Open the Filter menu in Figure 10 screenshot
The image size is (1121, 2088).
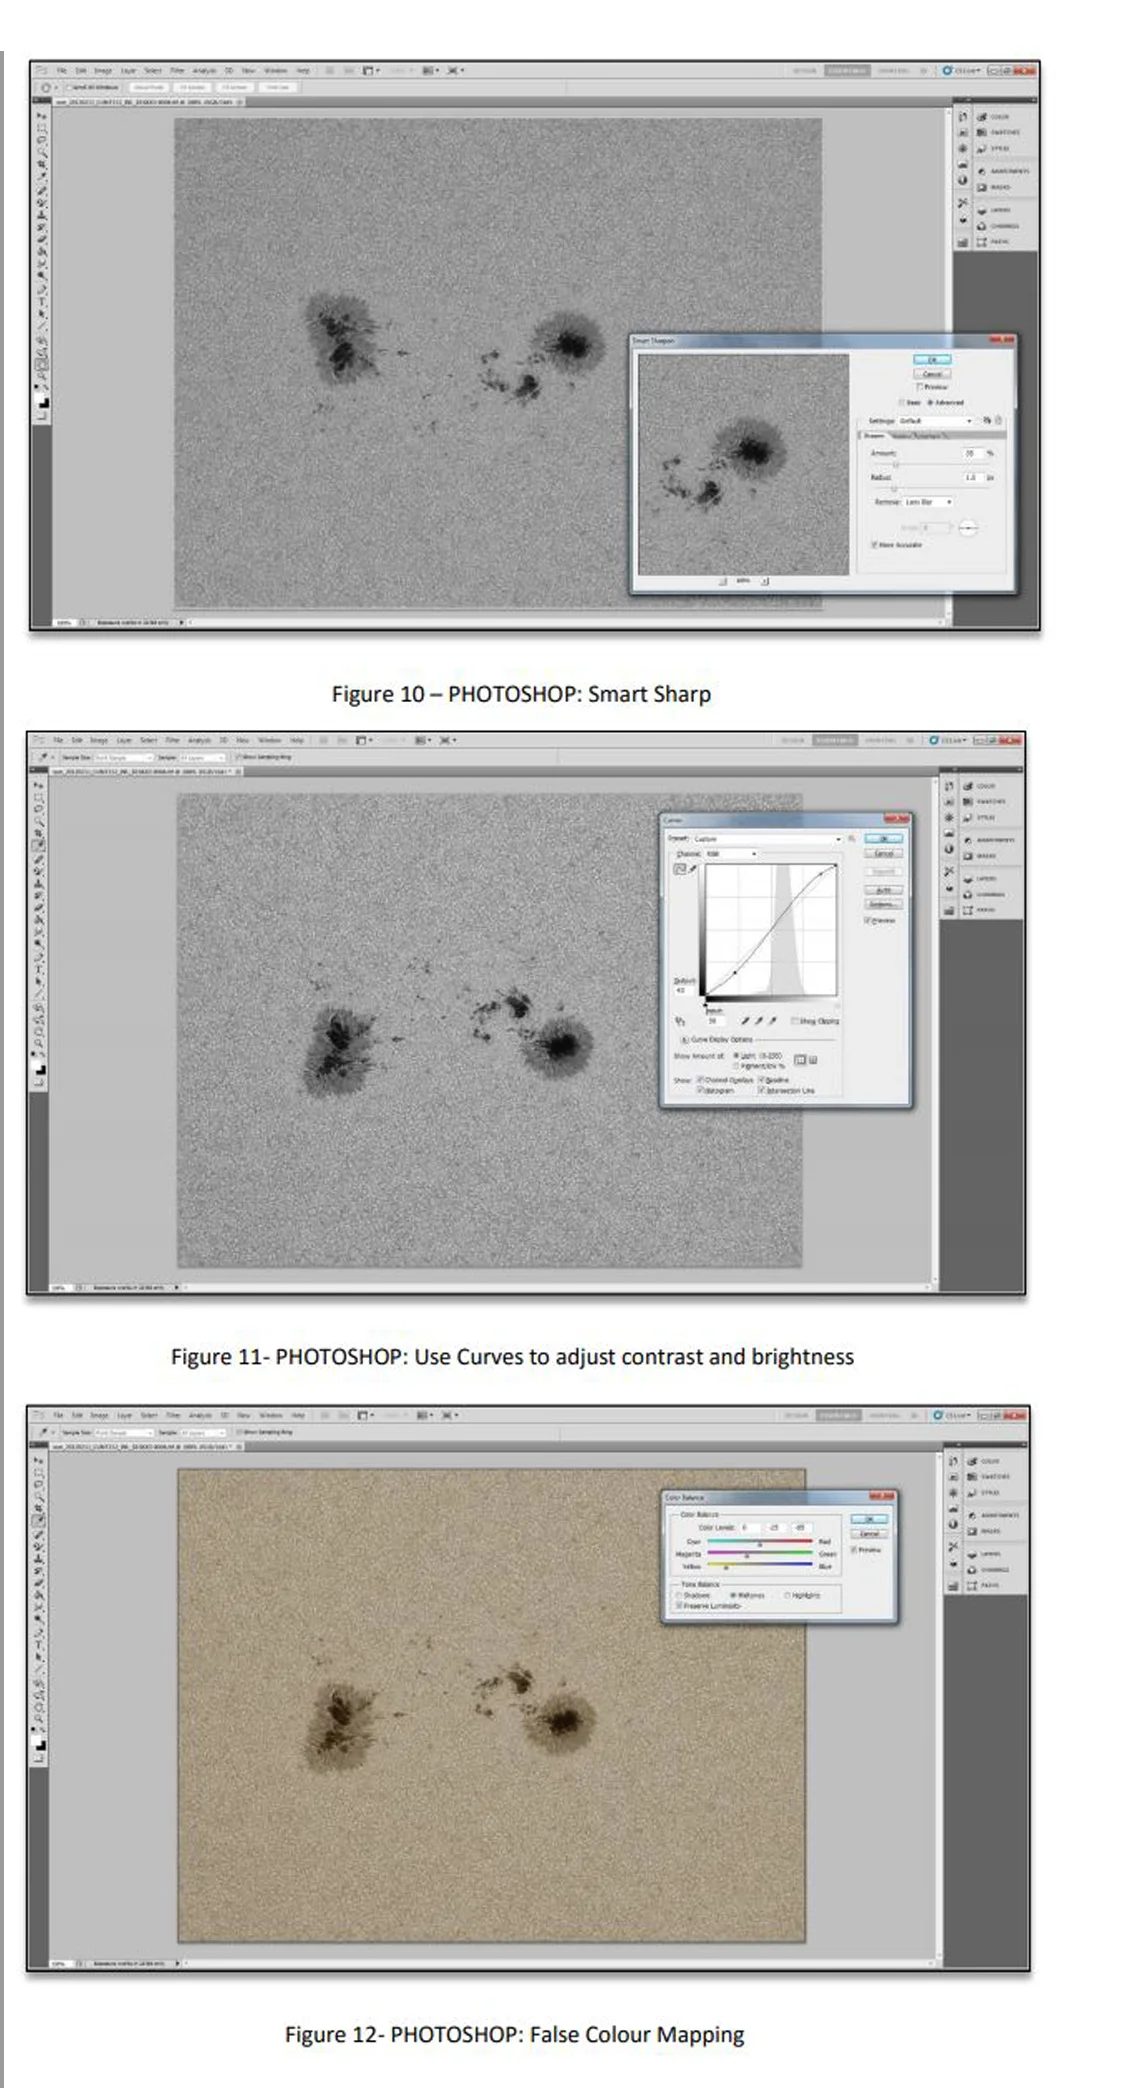[177, 71]
